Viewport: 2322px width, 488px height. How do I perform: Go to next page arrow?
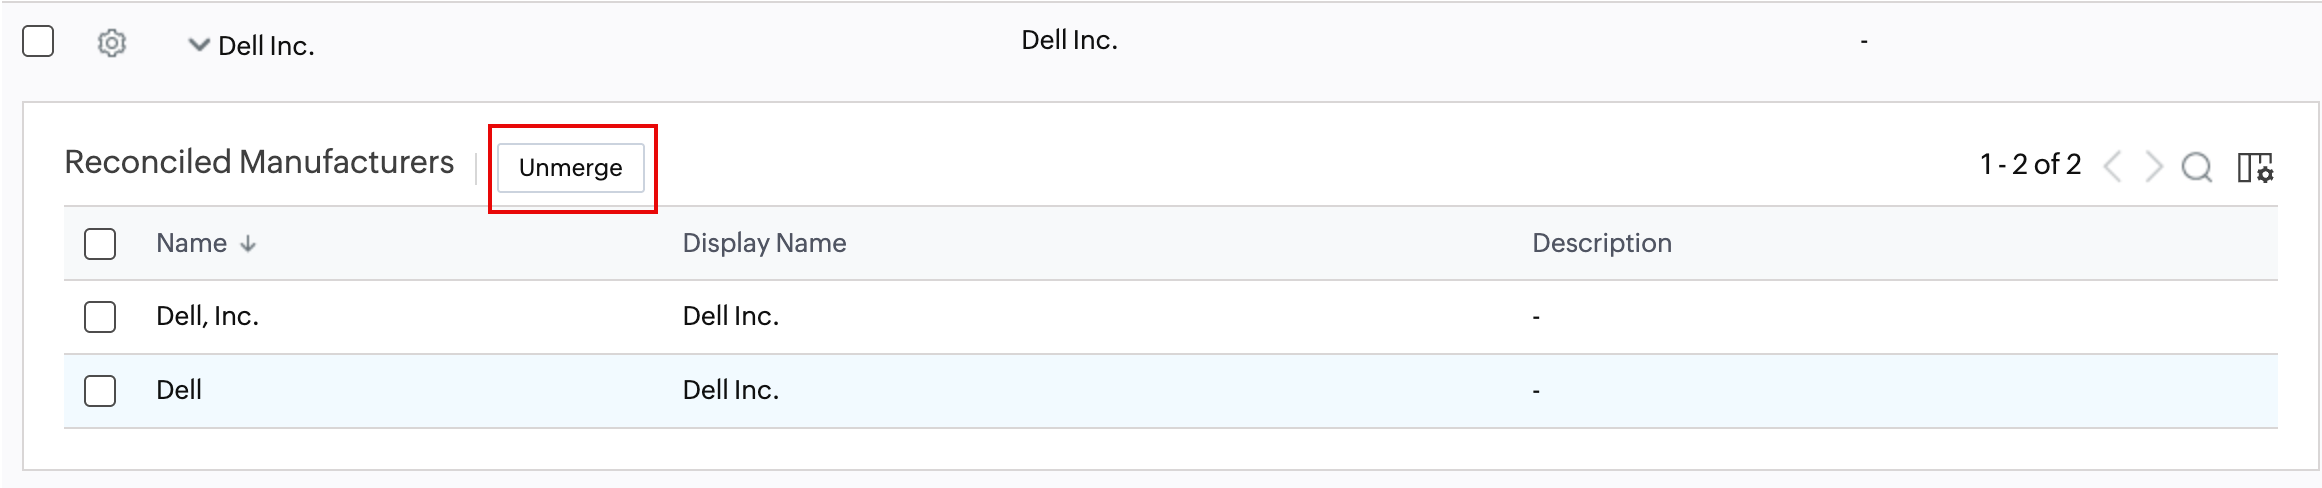click(x=2153, y=167)
